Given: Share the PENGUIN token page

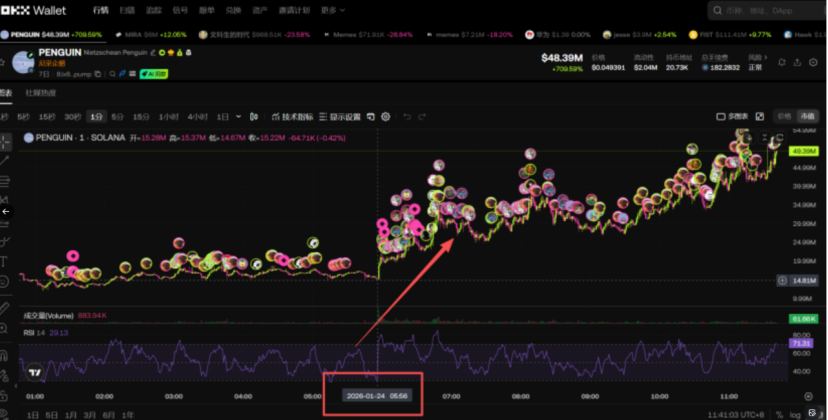Looking at the screenshot, I should click(x=797, y=63).
